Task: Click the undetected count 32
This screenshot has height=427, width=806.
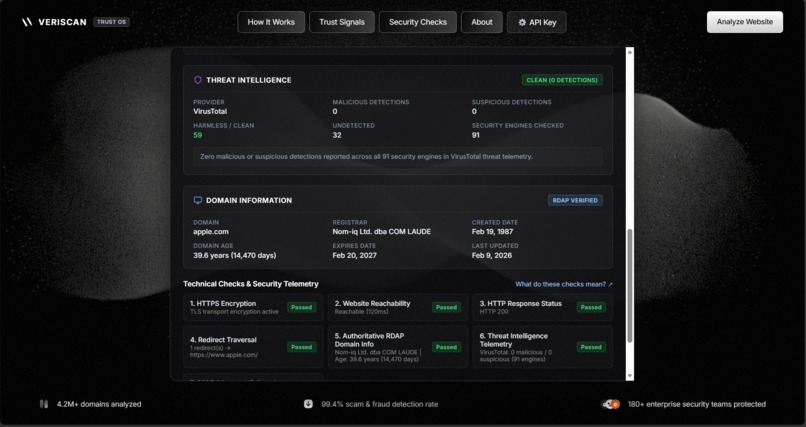Action: (337, 135)
